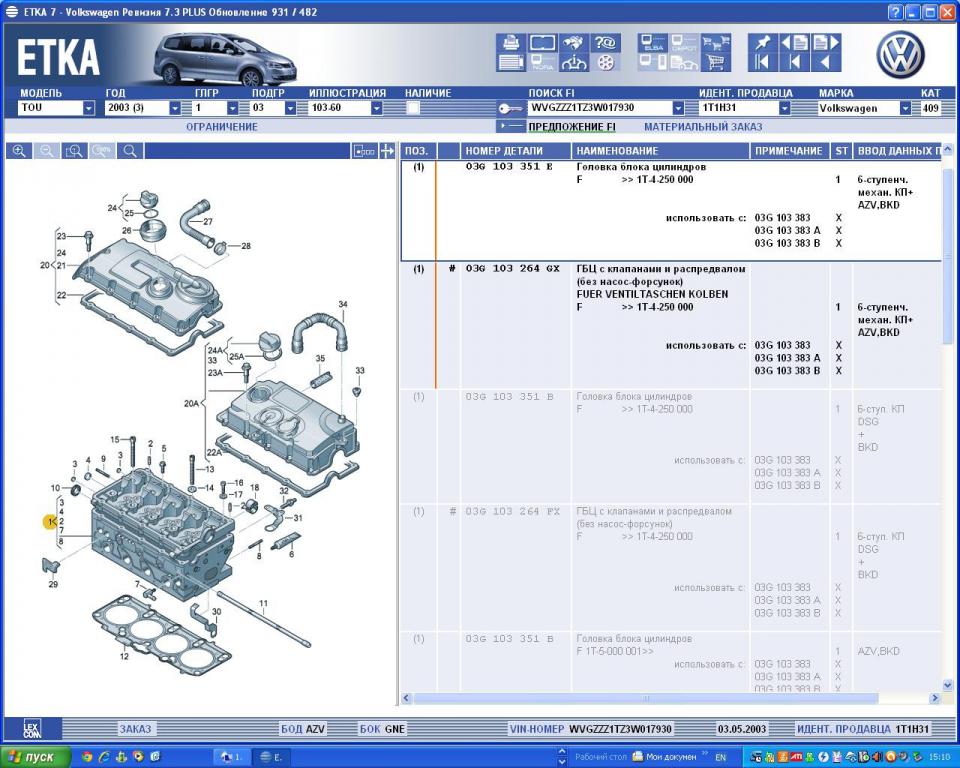Screen dimensions: 960x768
Task: Click the plain magnifier icon
Action: pos(130,151)
